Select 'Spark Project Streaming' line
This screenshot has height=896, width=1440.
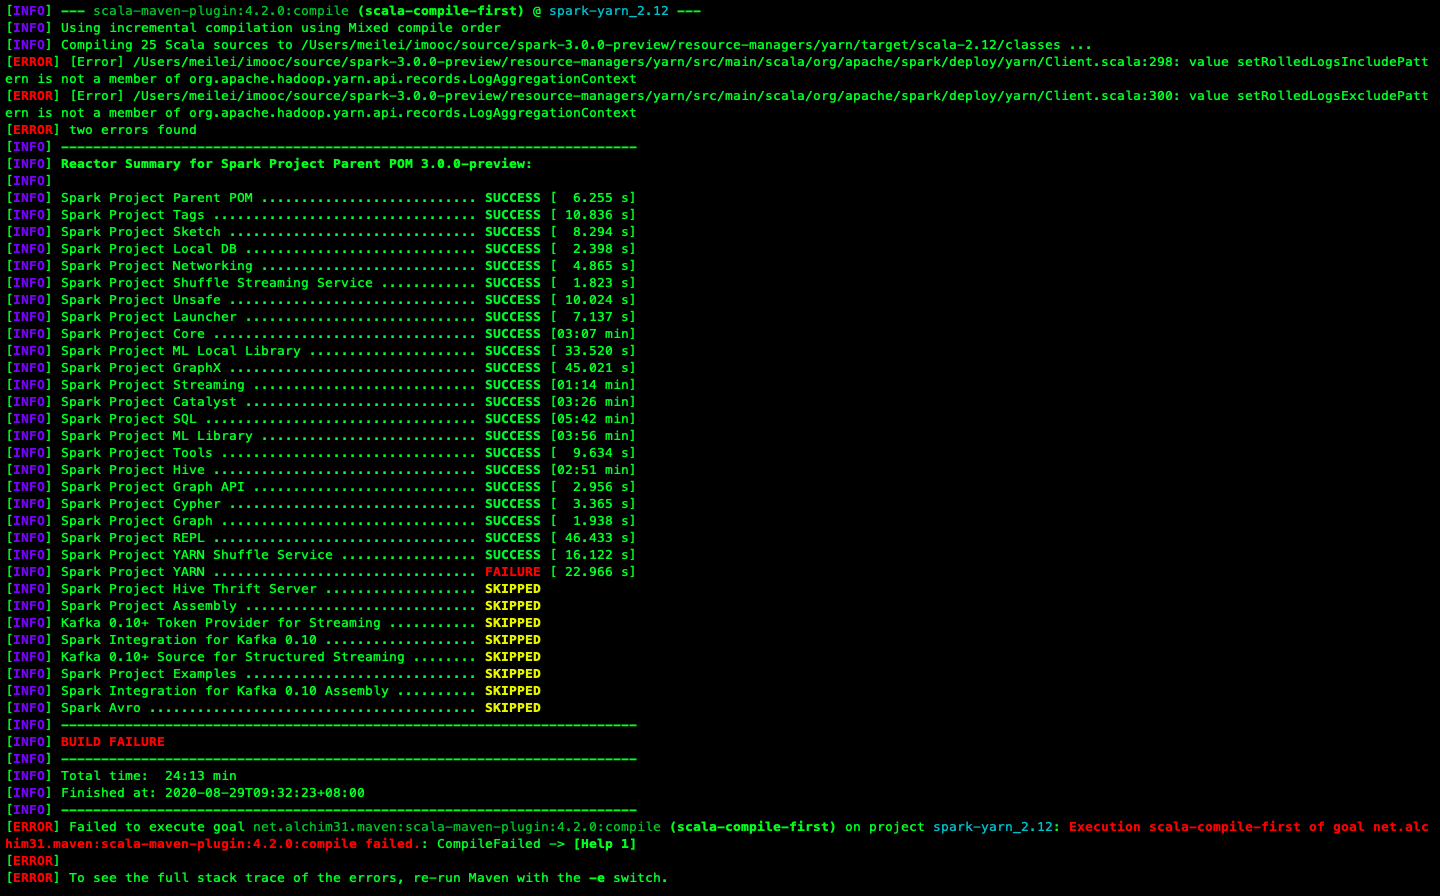point(321,385)
